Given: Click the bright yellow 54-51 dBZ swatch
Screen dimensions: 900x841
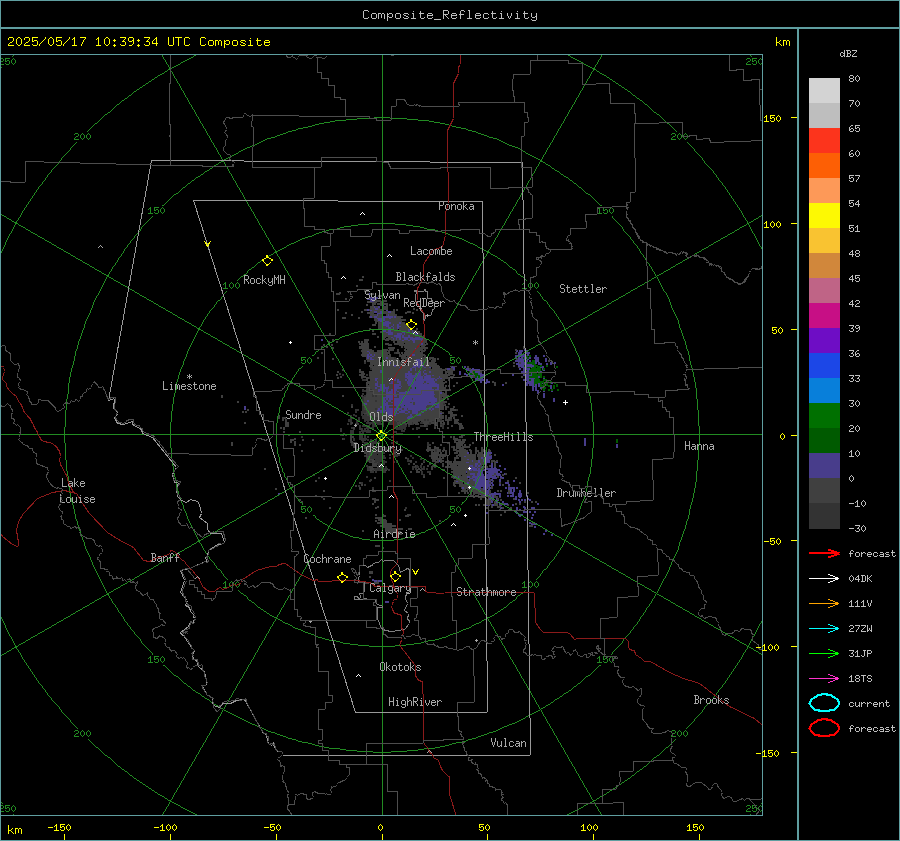Looking at the screenshot, I should click(x=824, y=216).
